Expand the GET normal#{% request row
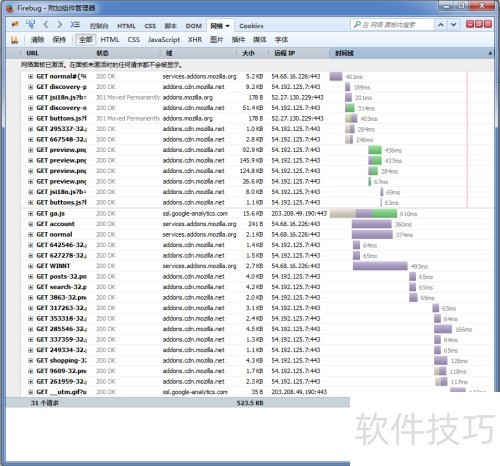 [x=30, y=77]
